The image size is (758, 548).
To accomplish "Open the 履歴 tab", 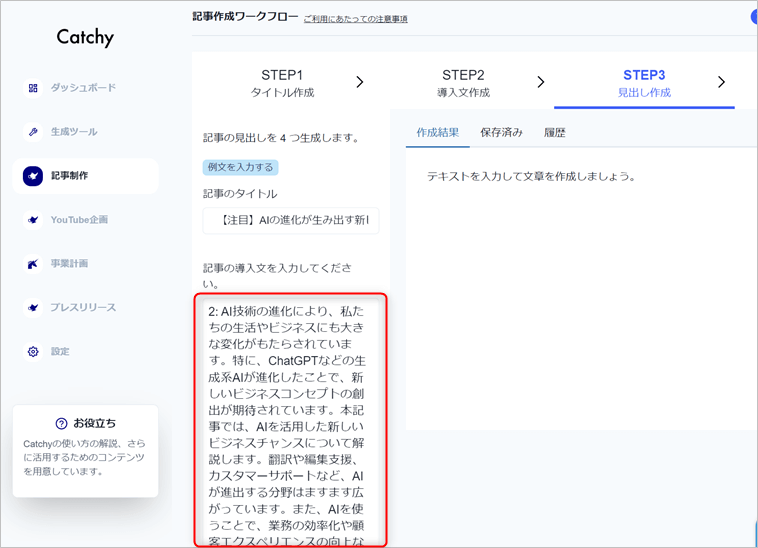I will click(554, 132).
